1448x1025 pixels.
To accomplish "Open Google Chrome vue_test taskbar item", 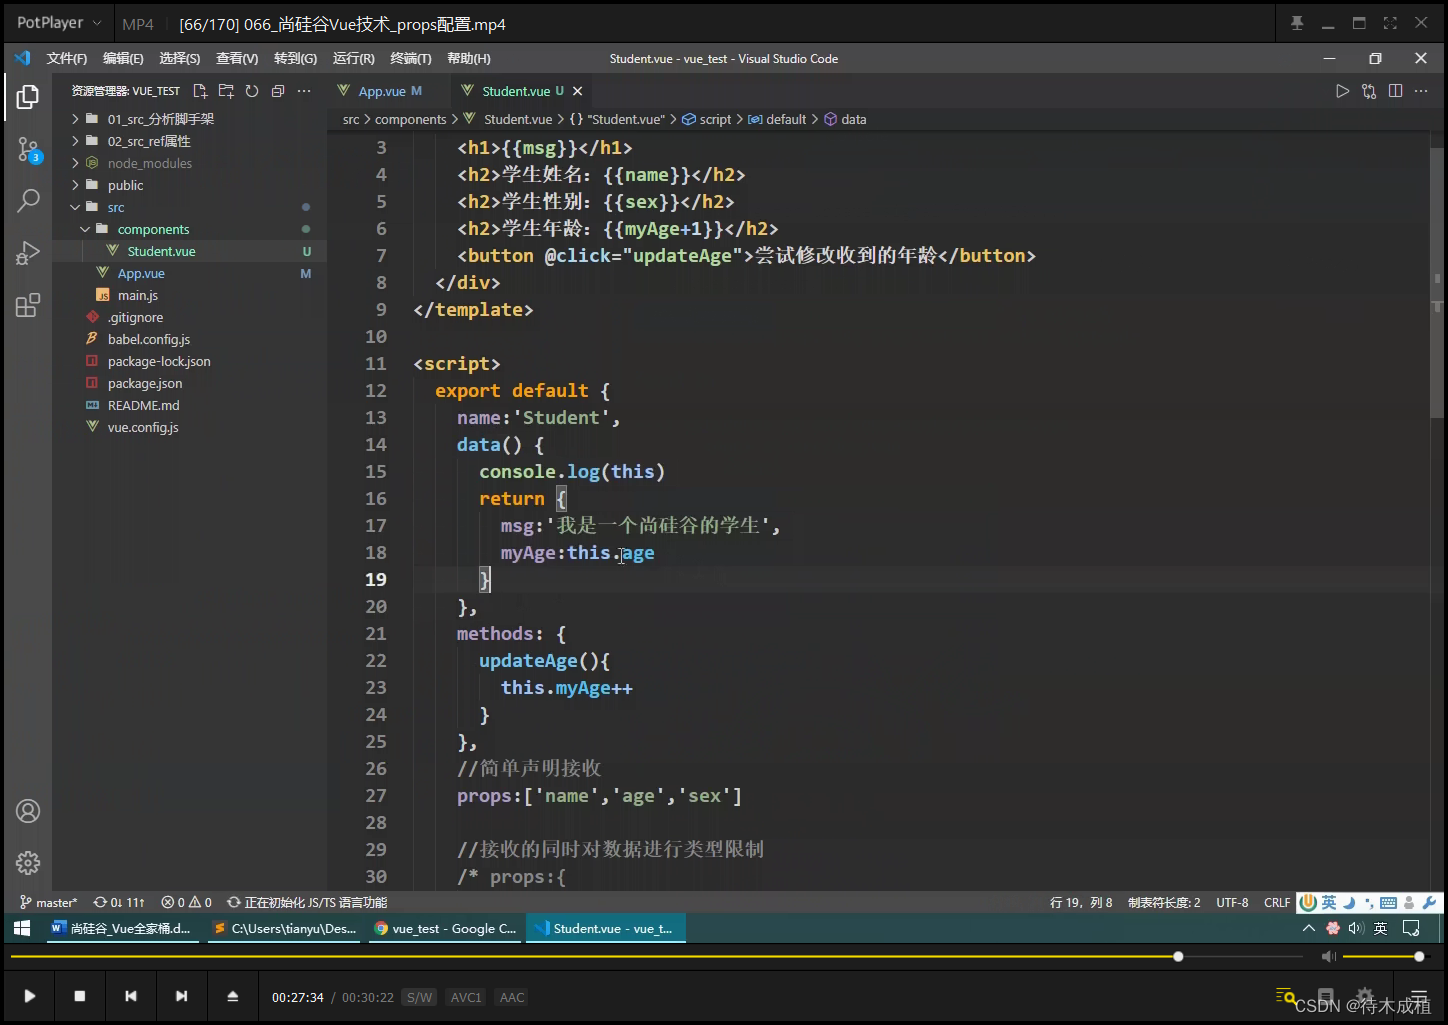I will coord(445,928).
